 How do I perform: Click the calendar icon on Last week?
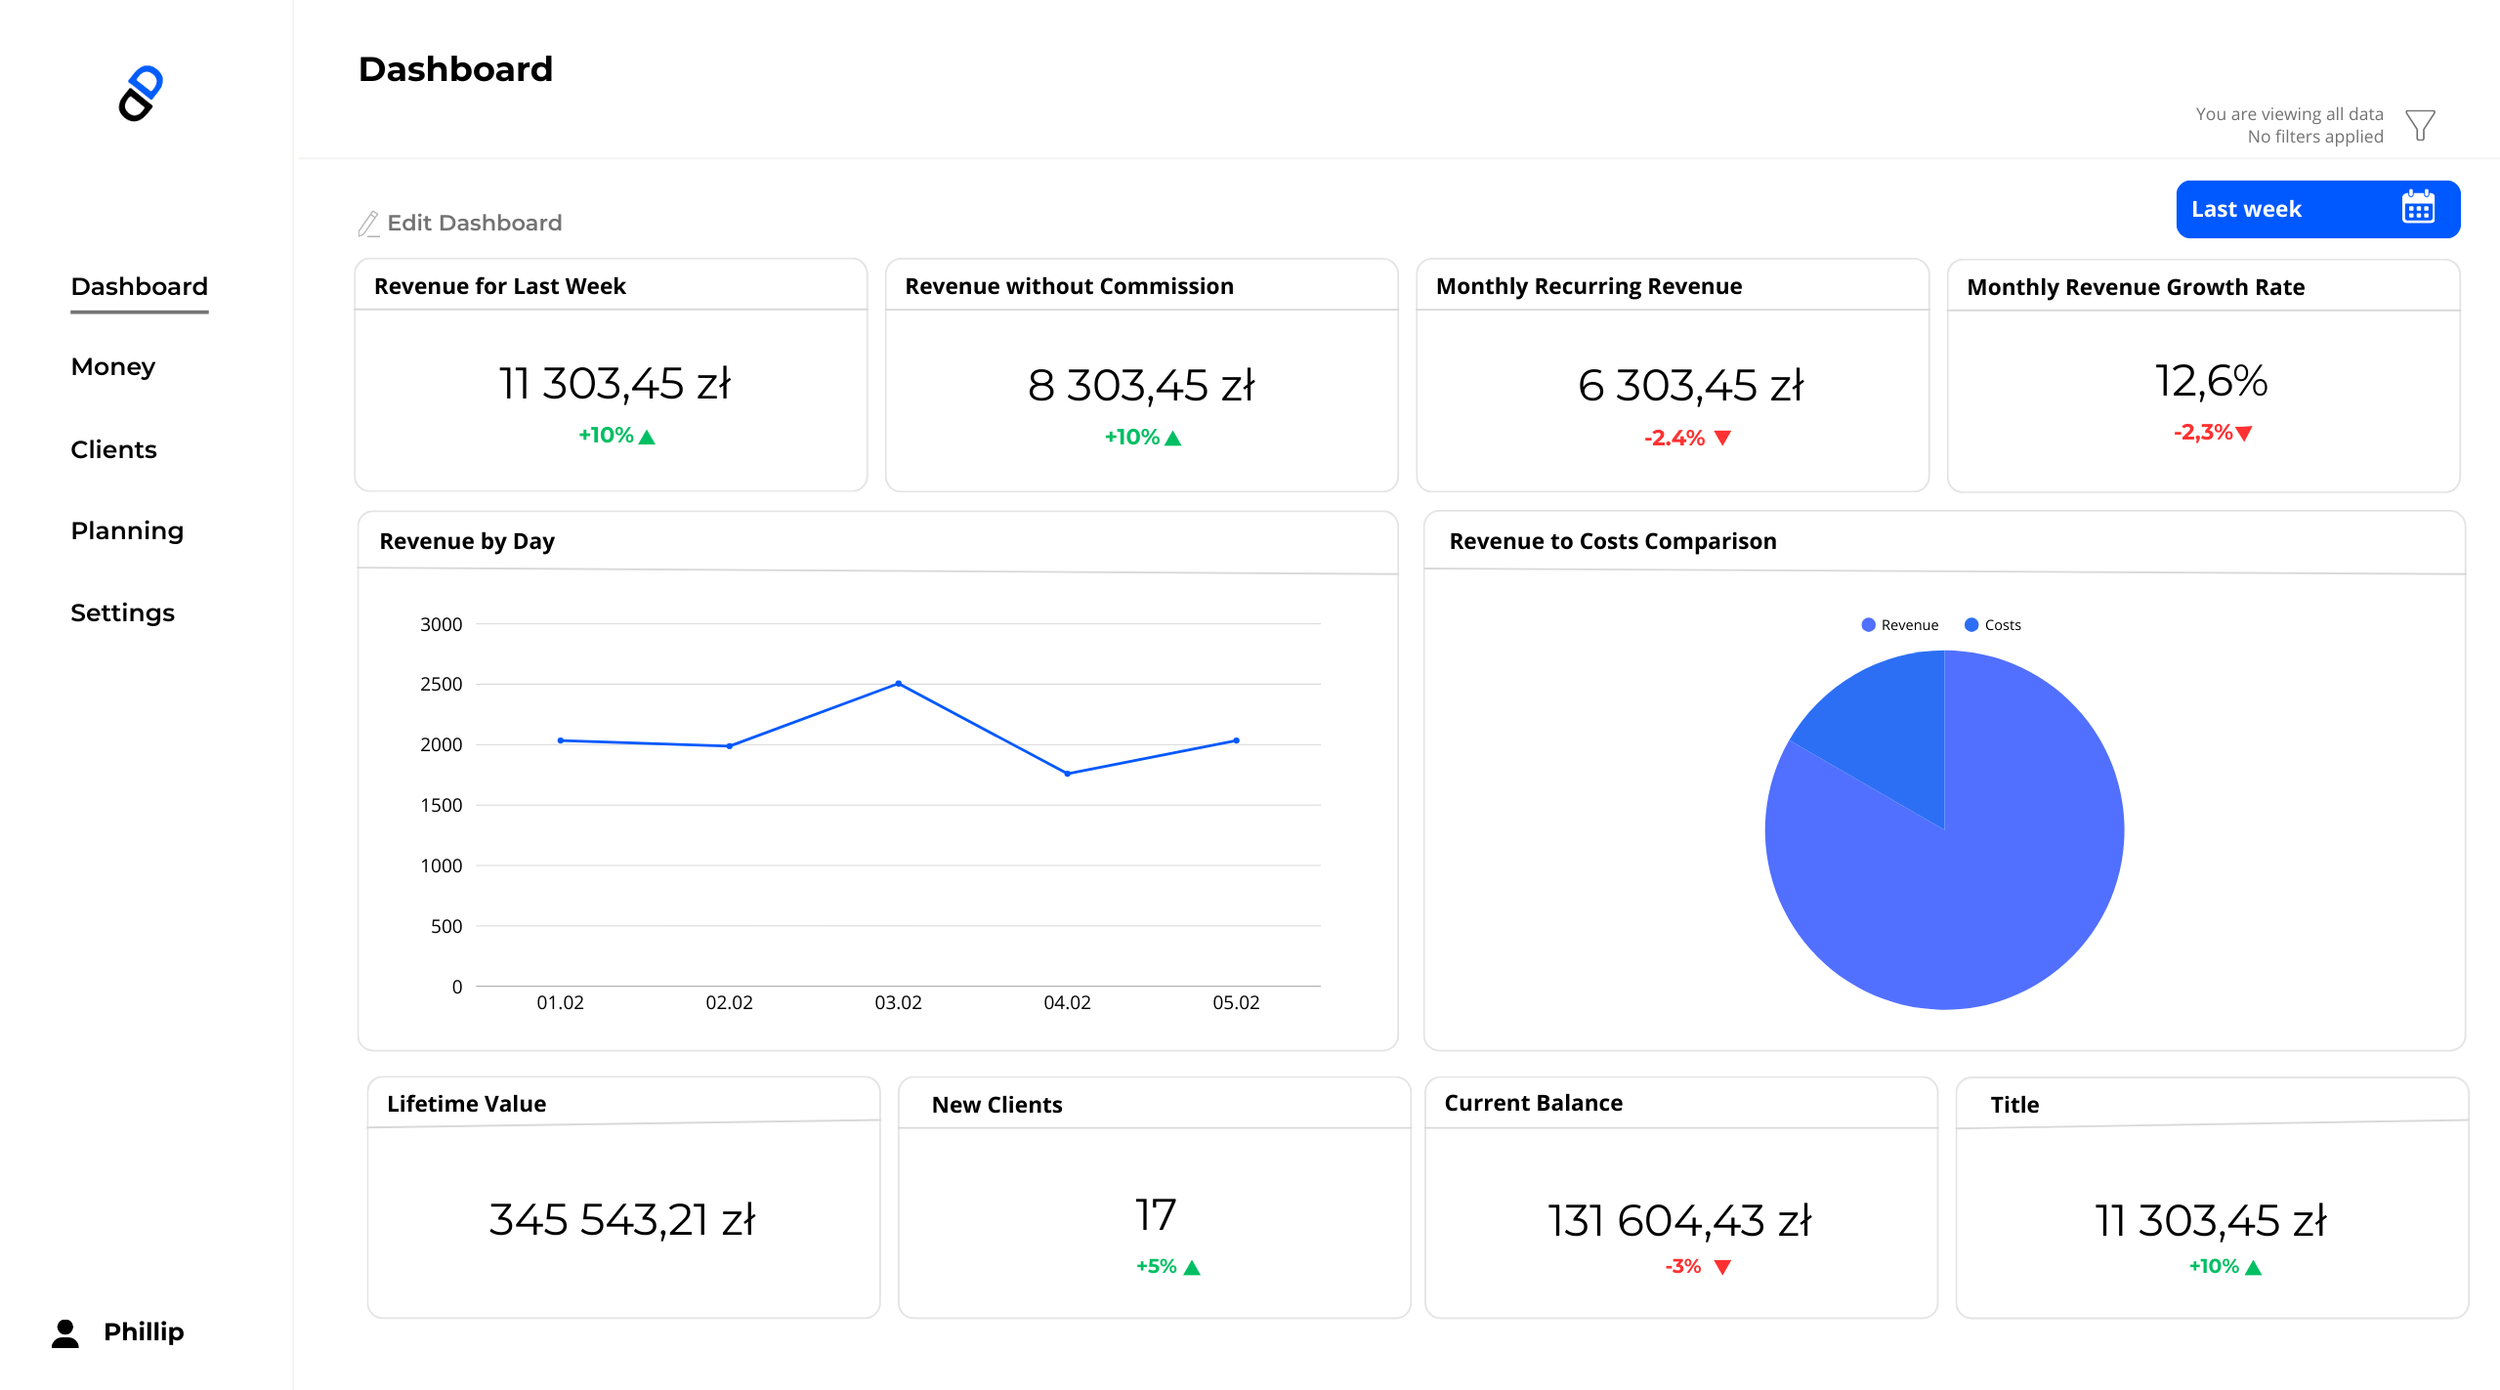[2418, 208]
